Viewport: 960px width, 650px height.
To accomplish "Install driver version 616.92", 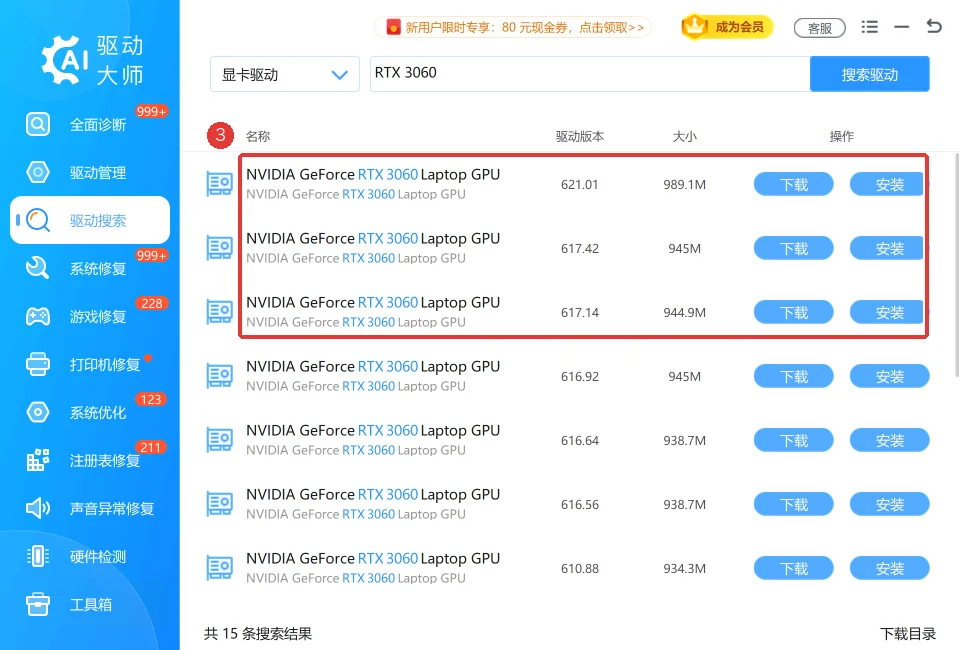I will [890, 376].
